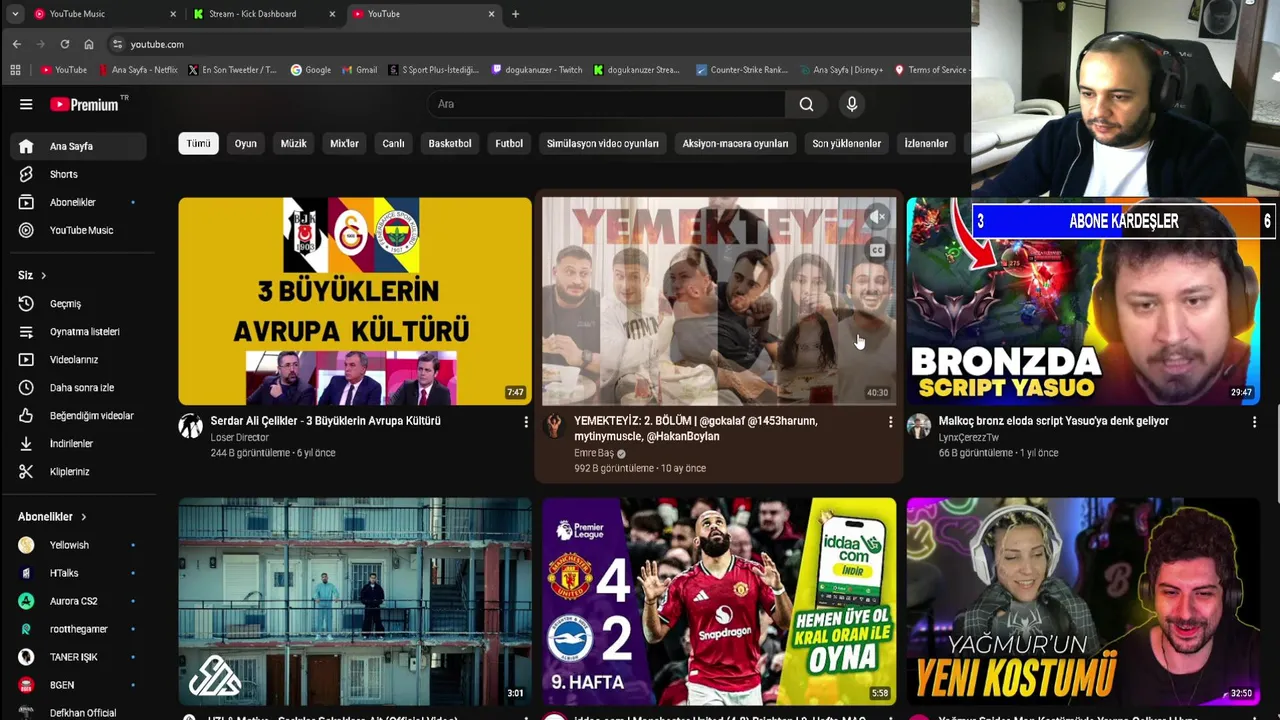Open TANER IŞIK channel subscription

(78, 657)
